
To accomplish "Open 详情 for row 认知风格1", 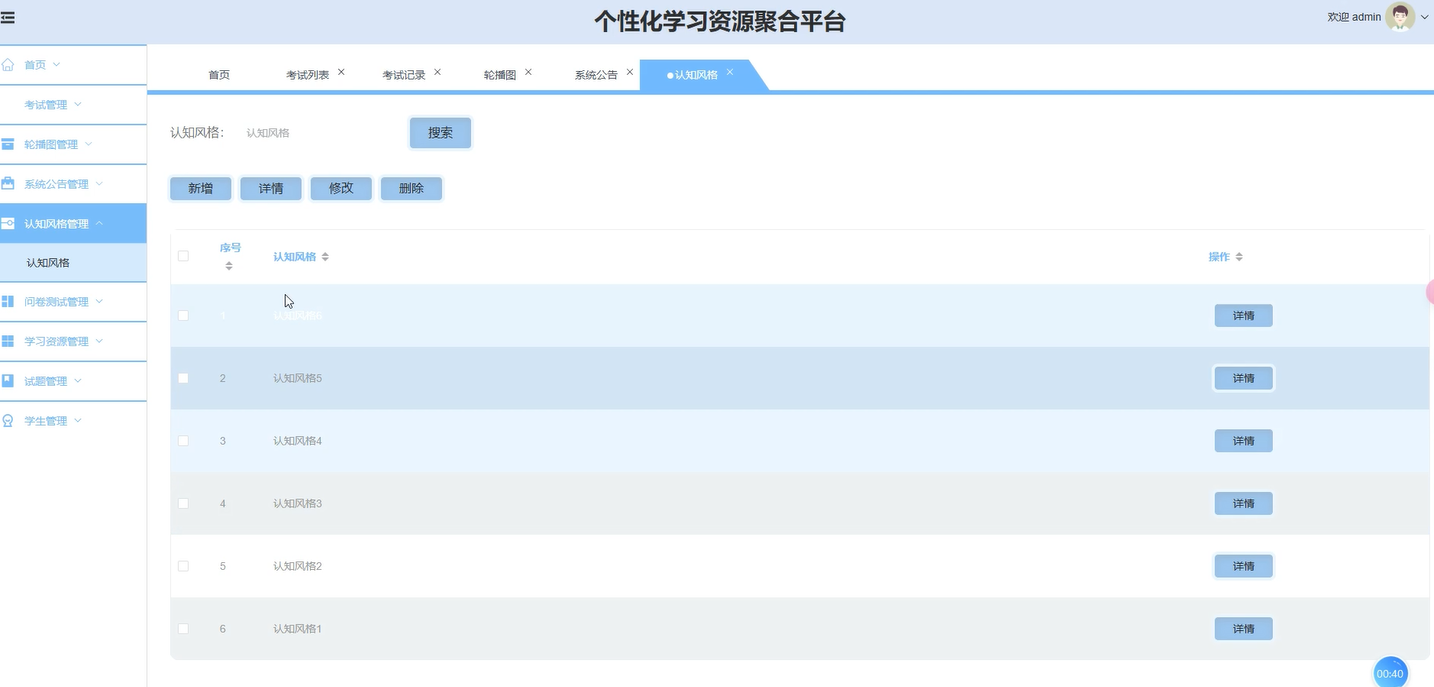I will click(x=1243, y=629).
